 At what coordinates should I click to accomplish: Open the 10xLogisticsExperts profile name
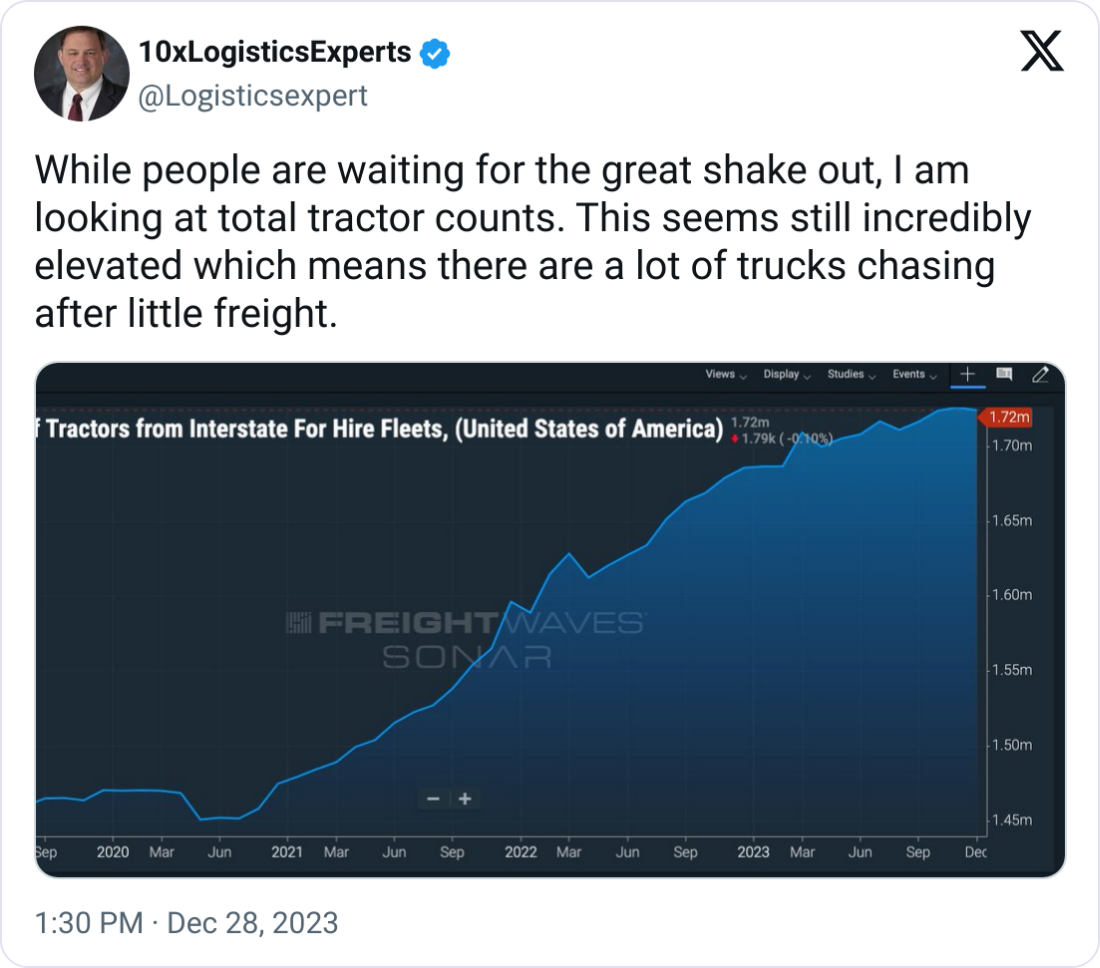point(274,52)
